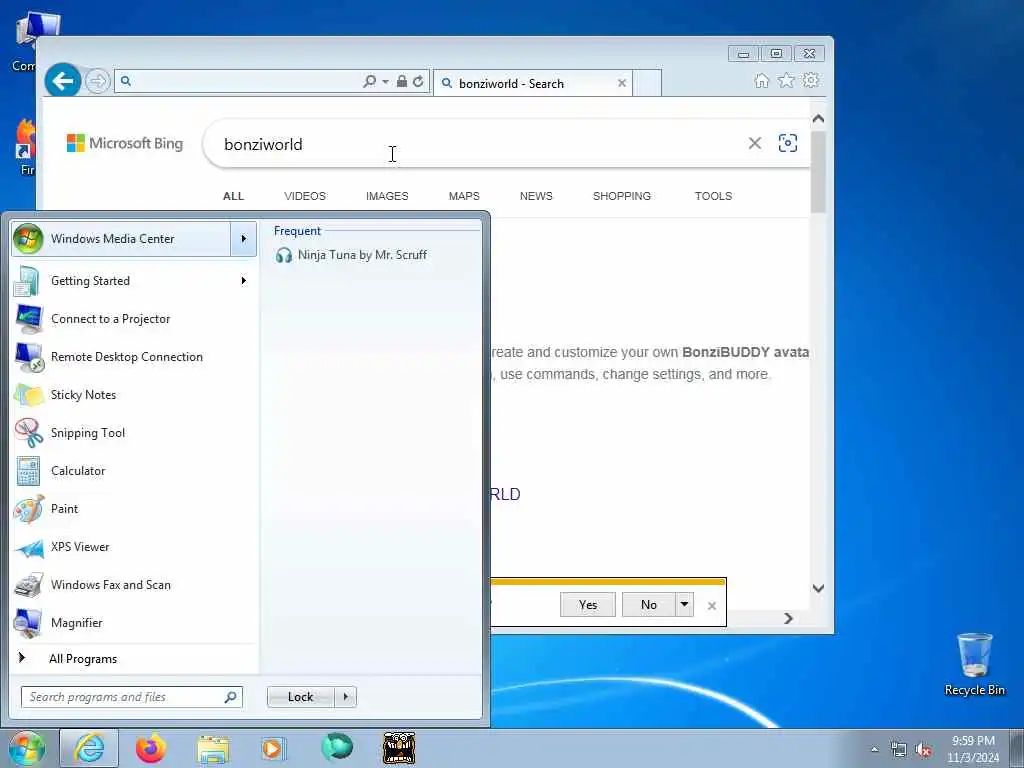This screenshot has height=768, width=1024.
Task: Open File Explorer from the taskbar
Action: click(x=213, y=750)
